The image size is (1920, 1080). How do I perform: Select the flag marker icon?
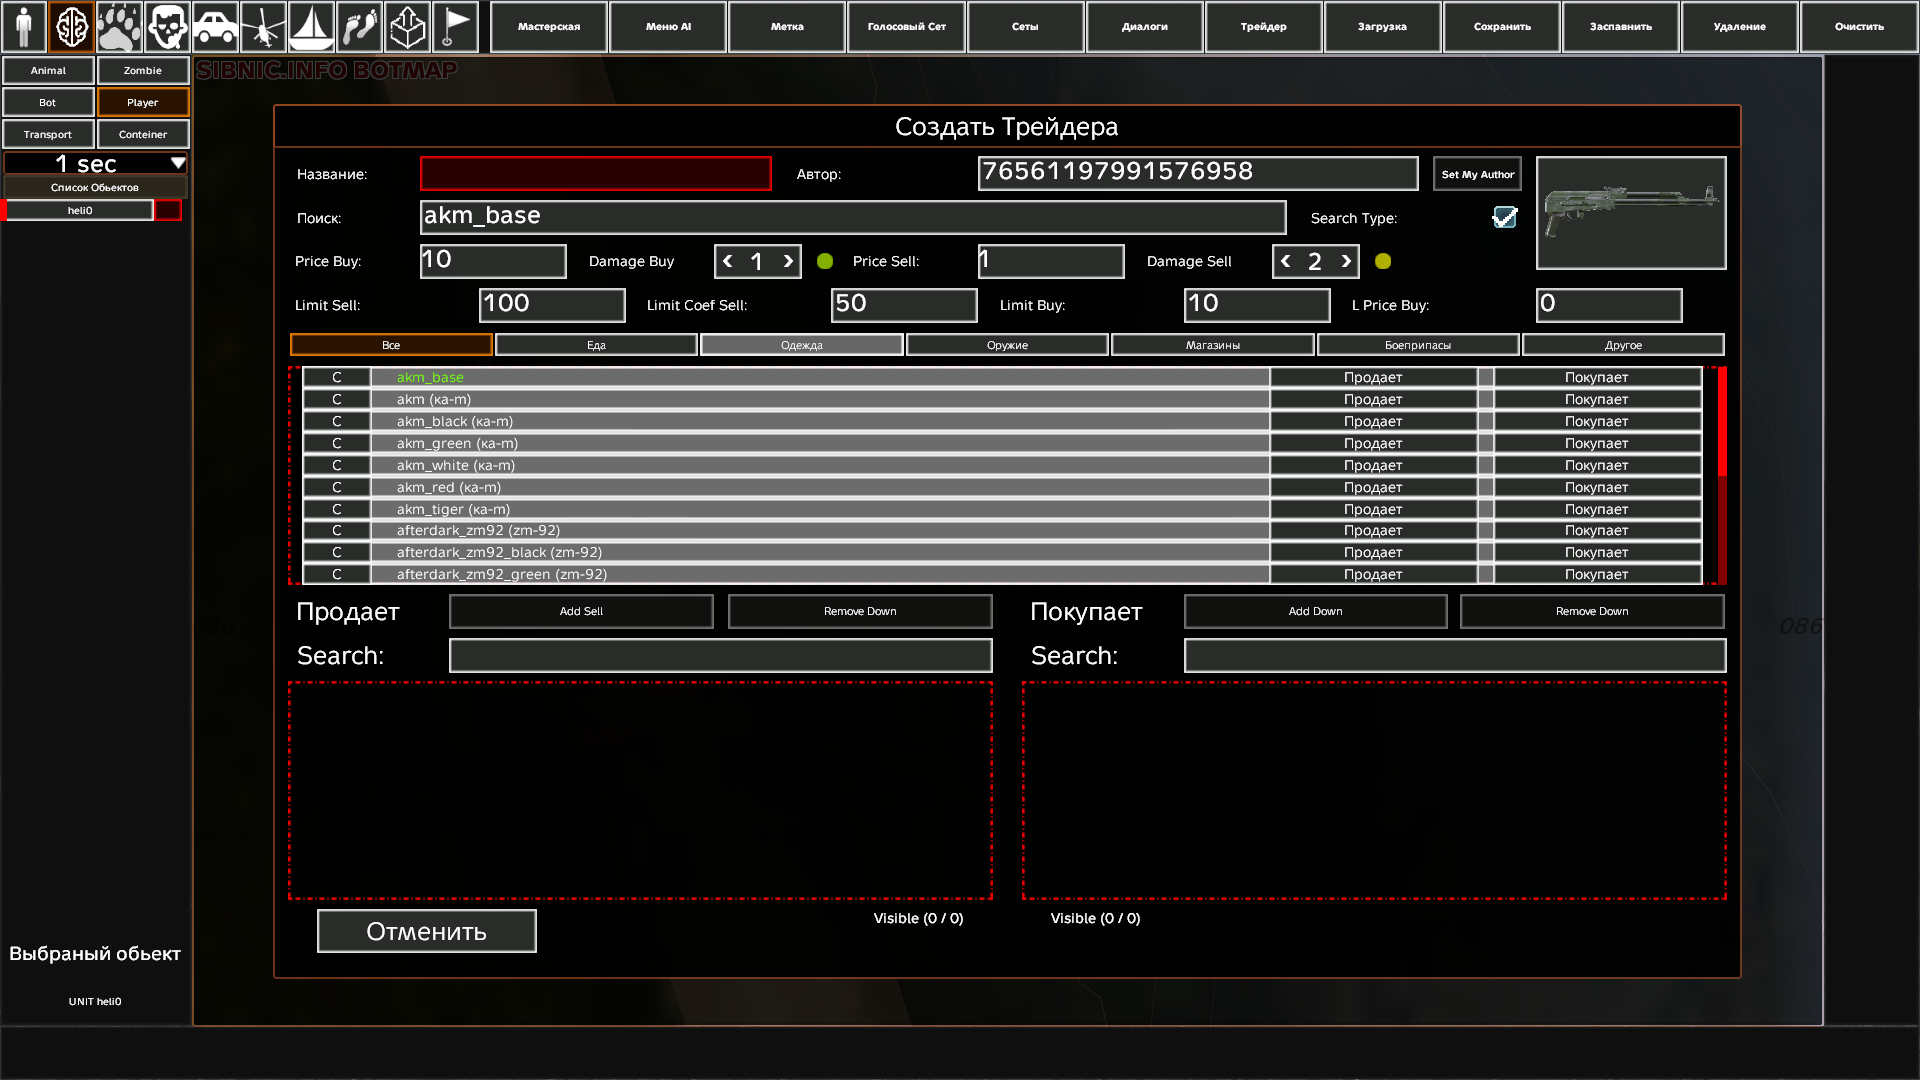(456, 27)
